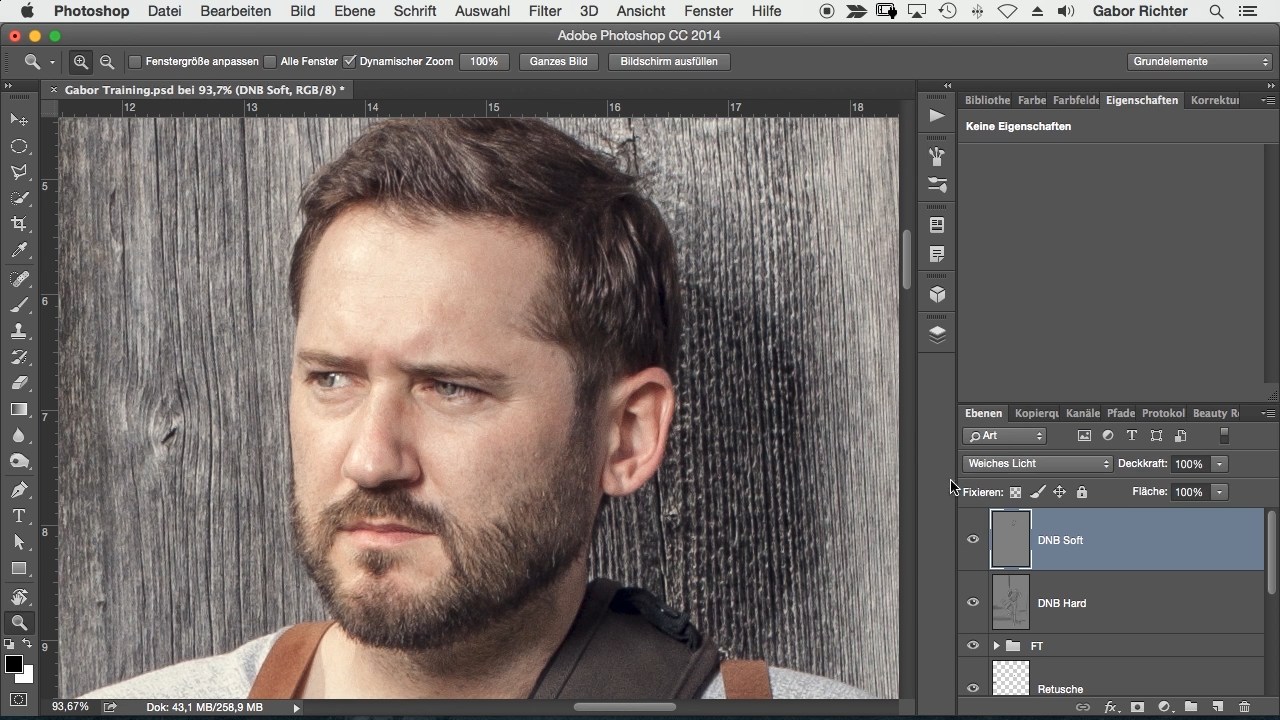The height and width of the screenshot is (720, 1280).
Task: Select the History Brush tool
Action: [19, 357]
